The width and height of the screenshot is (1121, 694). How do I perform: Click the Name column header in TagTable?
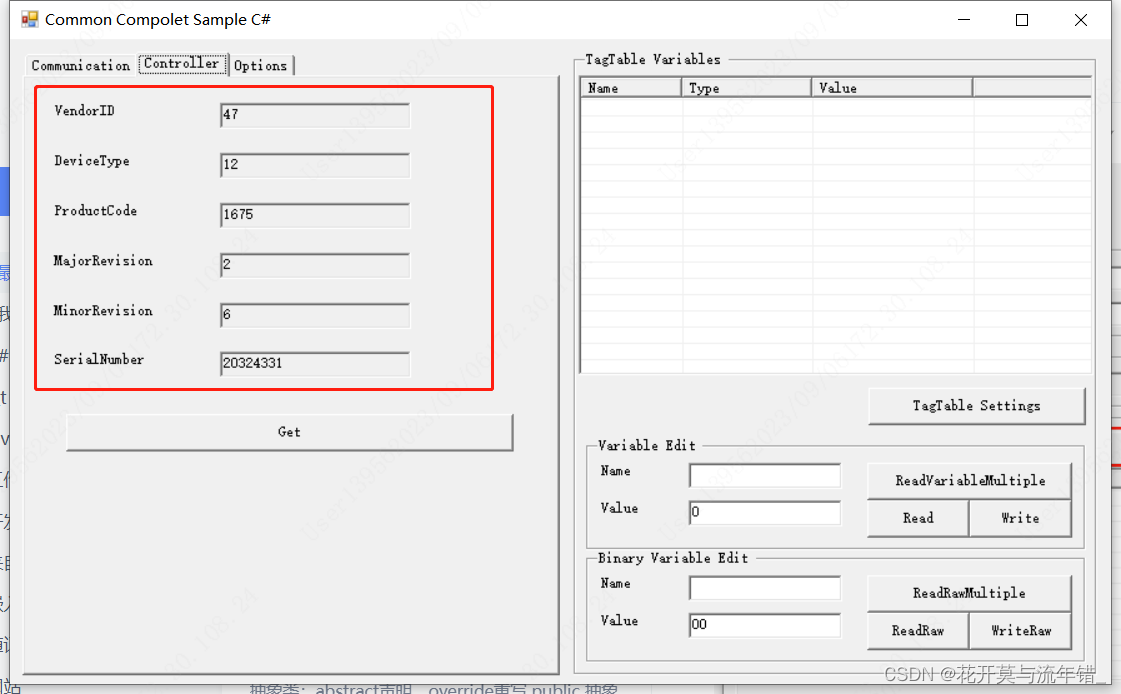point(631,88)
